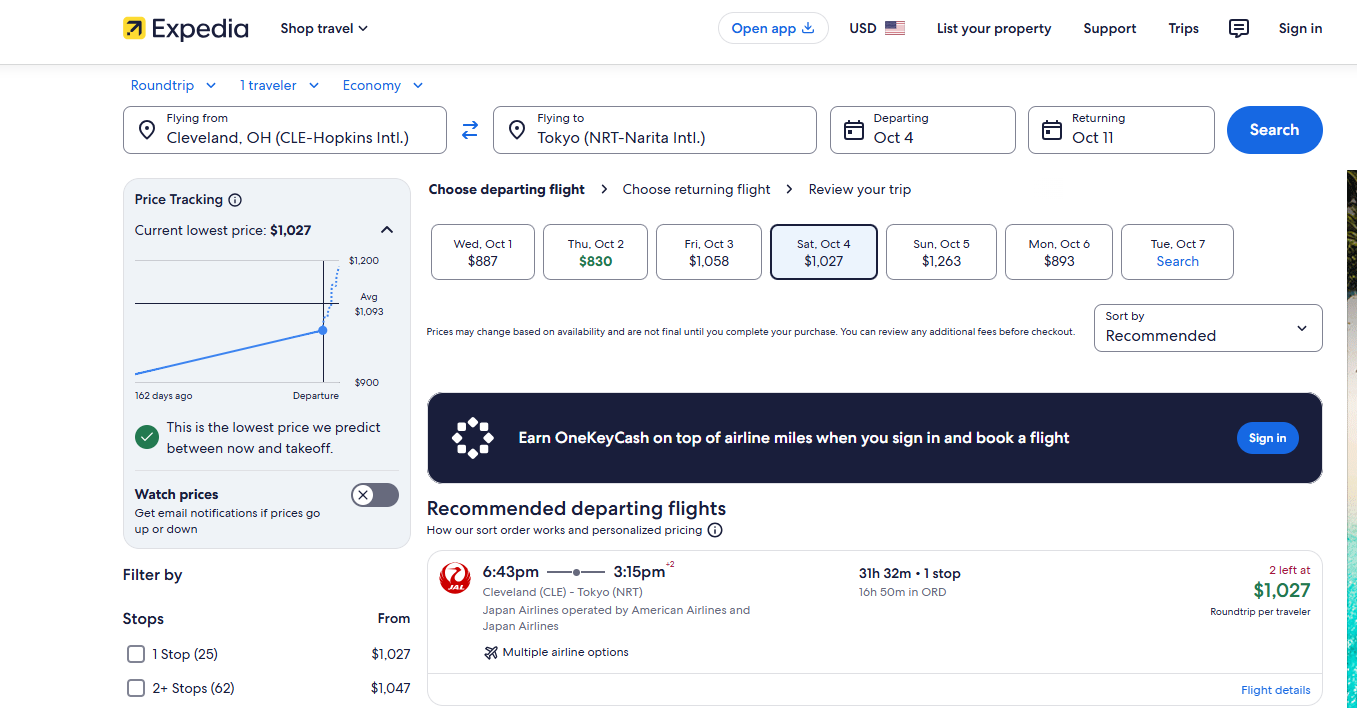Select the Fri, Oct 3 $1,058 date
The image size is (1357, 708).
click(x=709, y=252)
